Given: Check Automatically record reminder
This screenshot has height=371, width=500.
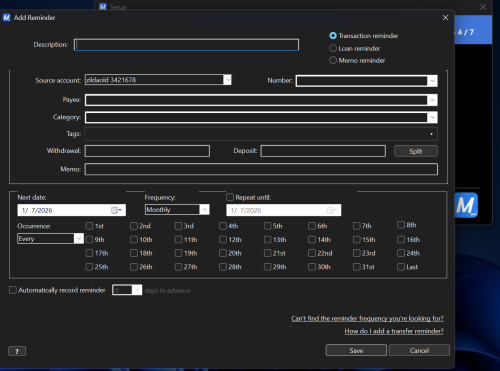Looking at the screenshot, I should [x=13, y=290].
